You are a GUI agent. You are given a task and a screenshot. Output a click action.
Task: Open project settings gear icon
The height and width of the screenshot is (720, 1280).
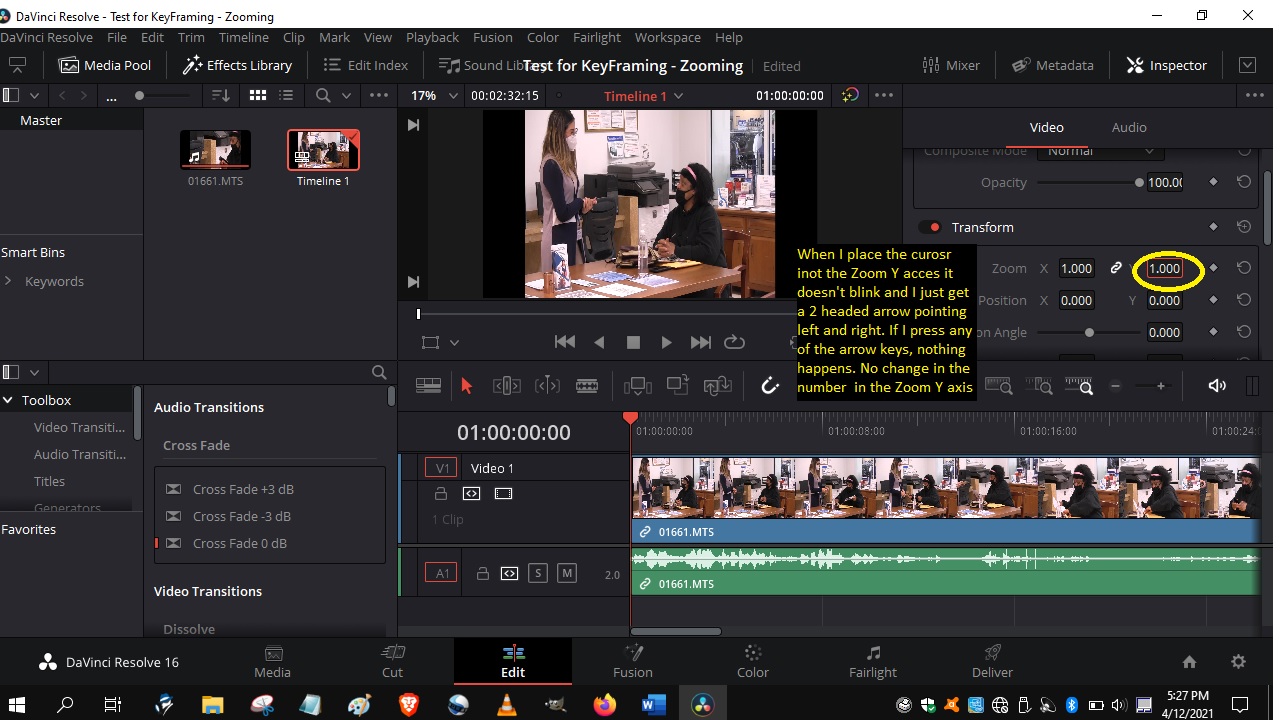1238,661
